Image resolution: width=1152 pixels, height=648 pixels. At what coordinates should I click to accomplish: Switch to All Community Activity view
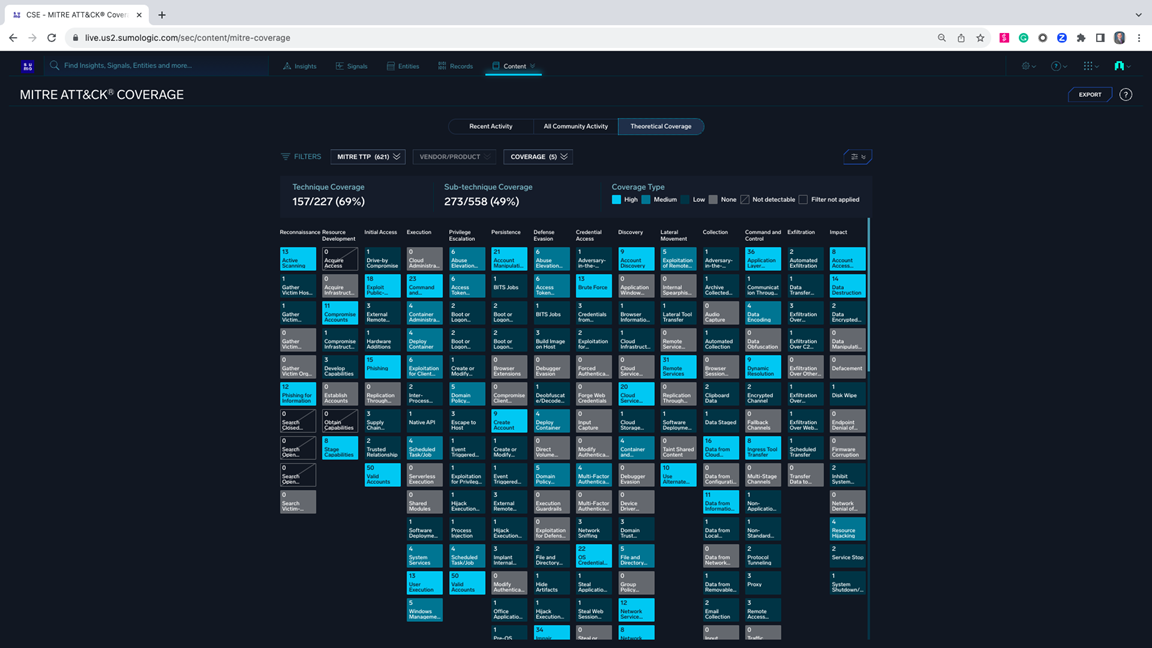(x=575, y=126)
